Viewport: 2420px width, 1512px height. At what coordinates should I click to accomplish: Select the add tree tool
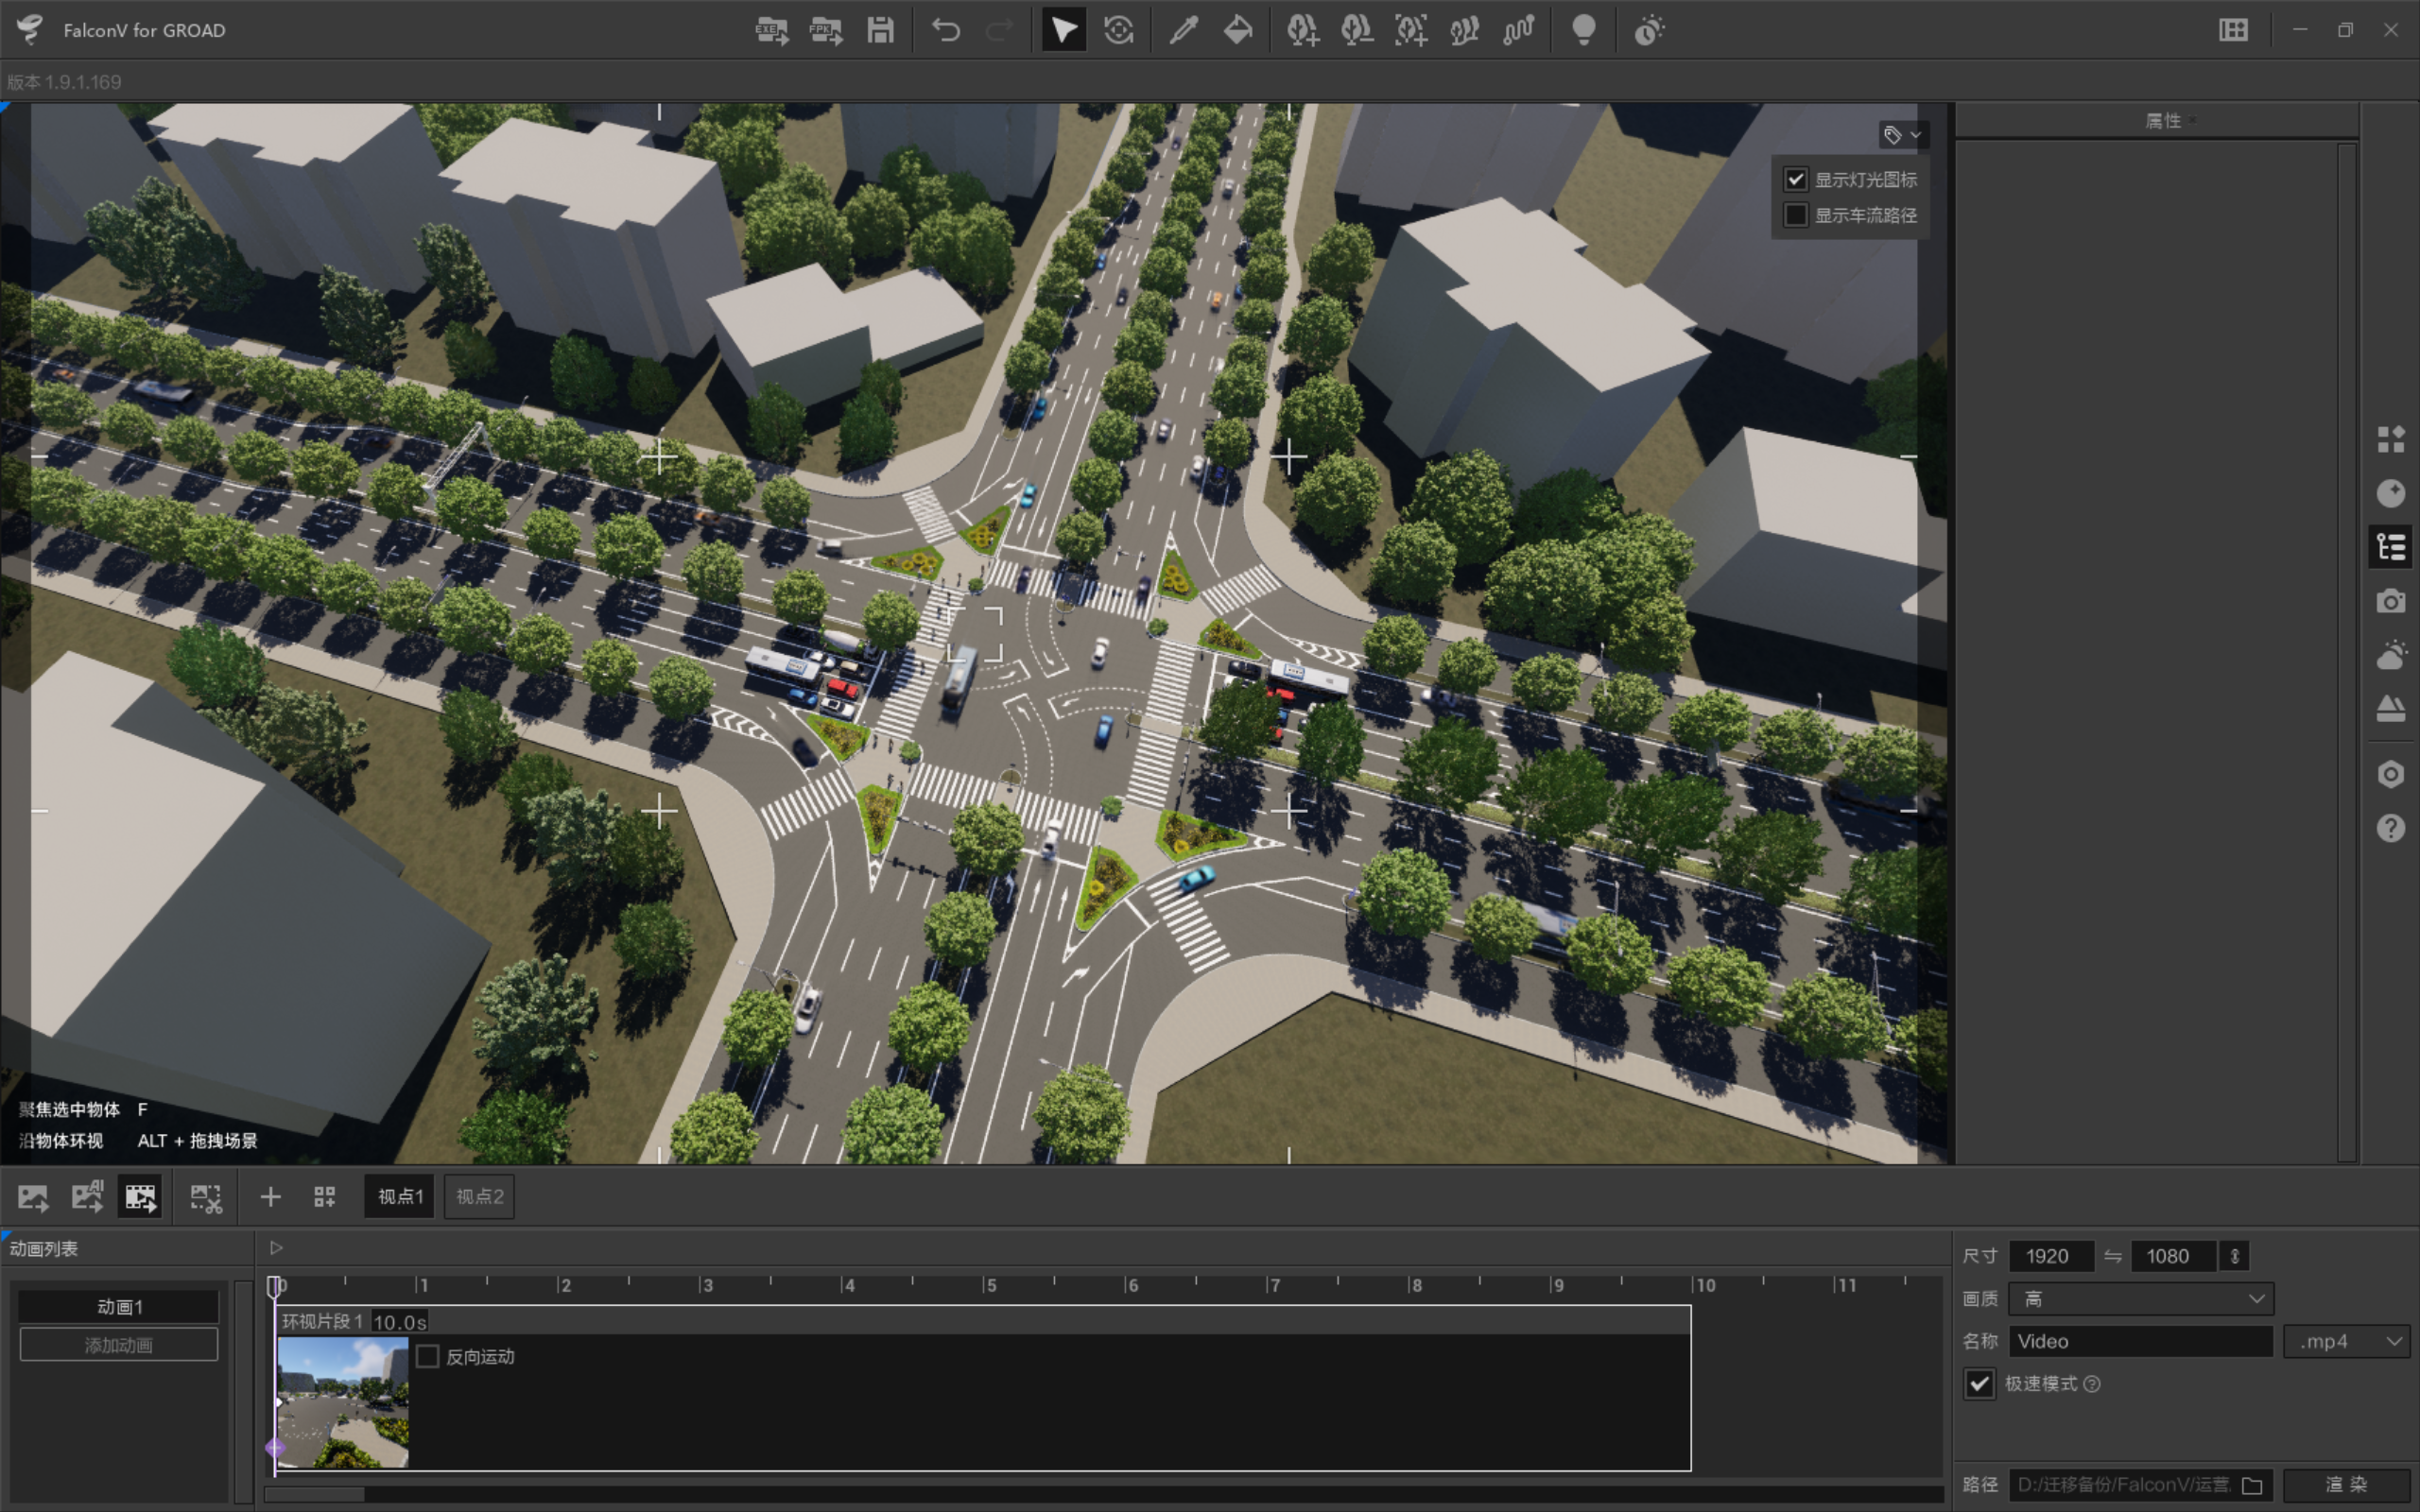(1302, 30)
